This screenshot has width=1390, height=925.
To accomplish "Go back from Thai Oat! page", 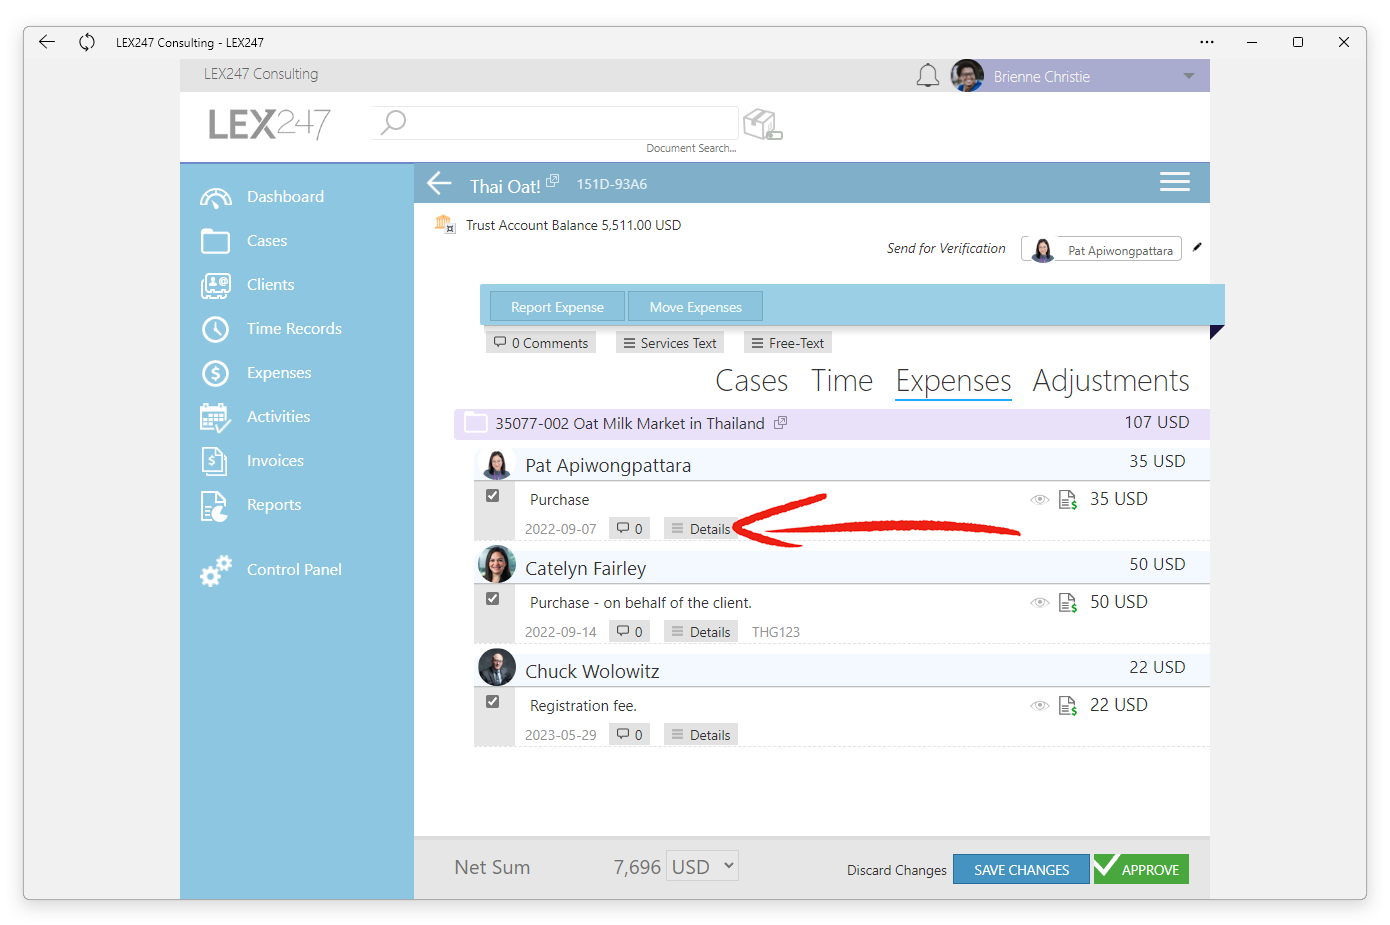I will [x=440, y=183].
